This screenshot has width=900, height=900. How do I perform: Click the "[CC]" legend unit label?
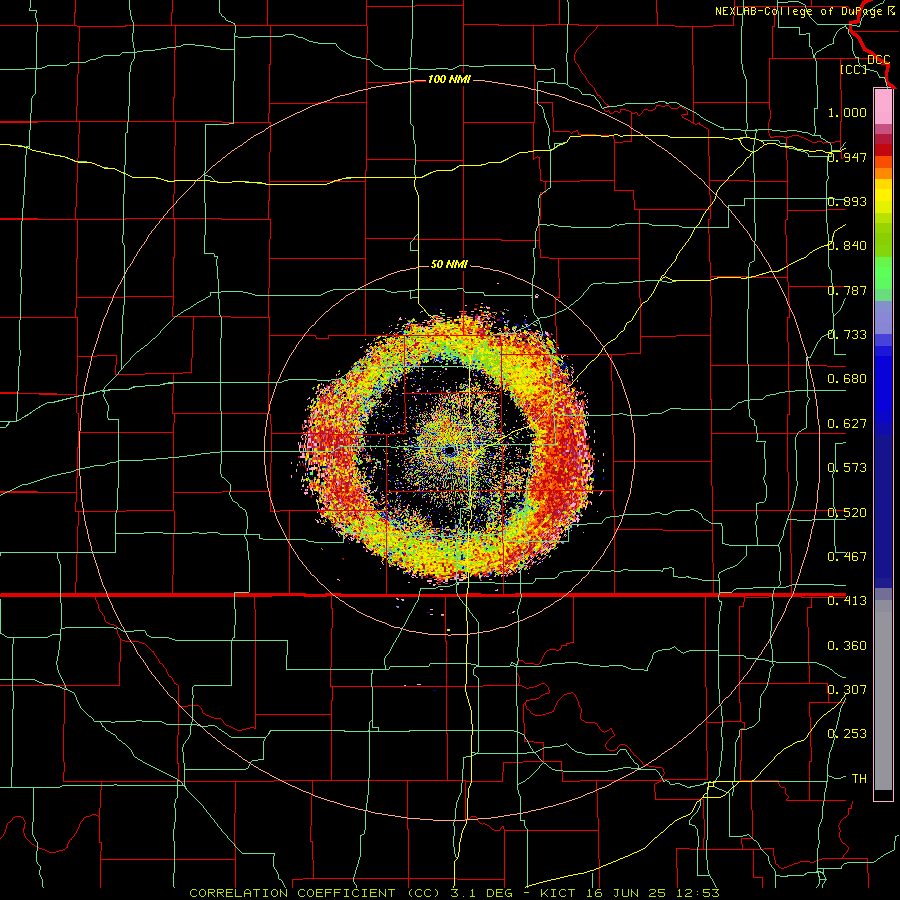tap(853, 69)
